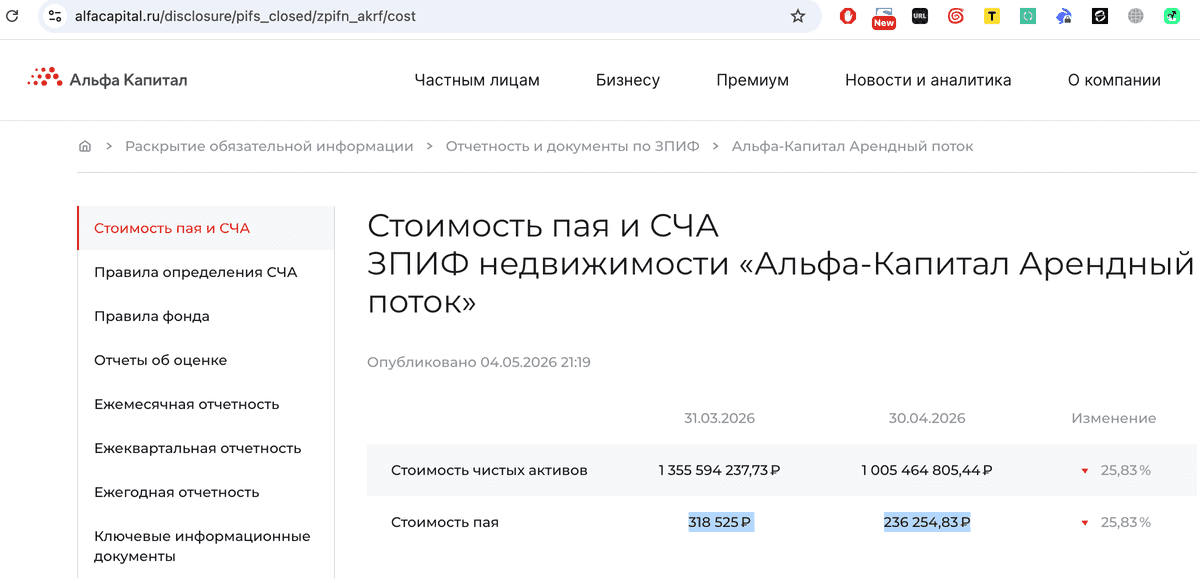
Task: Open the teal circular arrows extension
Action: 1028,16
